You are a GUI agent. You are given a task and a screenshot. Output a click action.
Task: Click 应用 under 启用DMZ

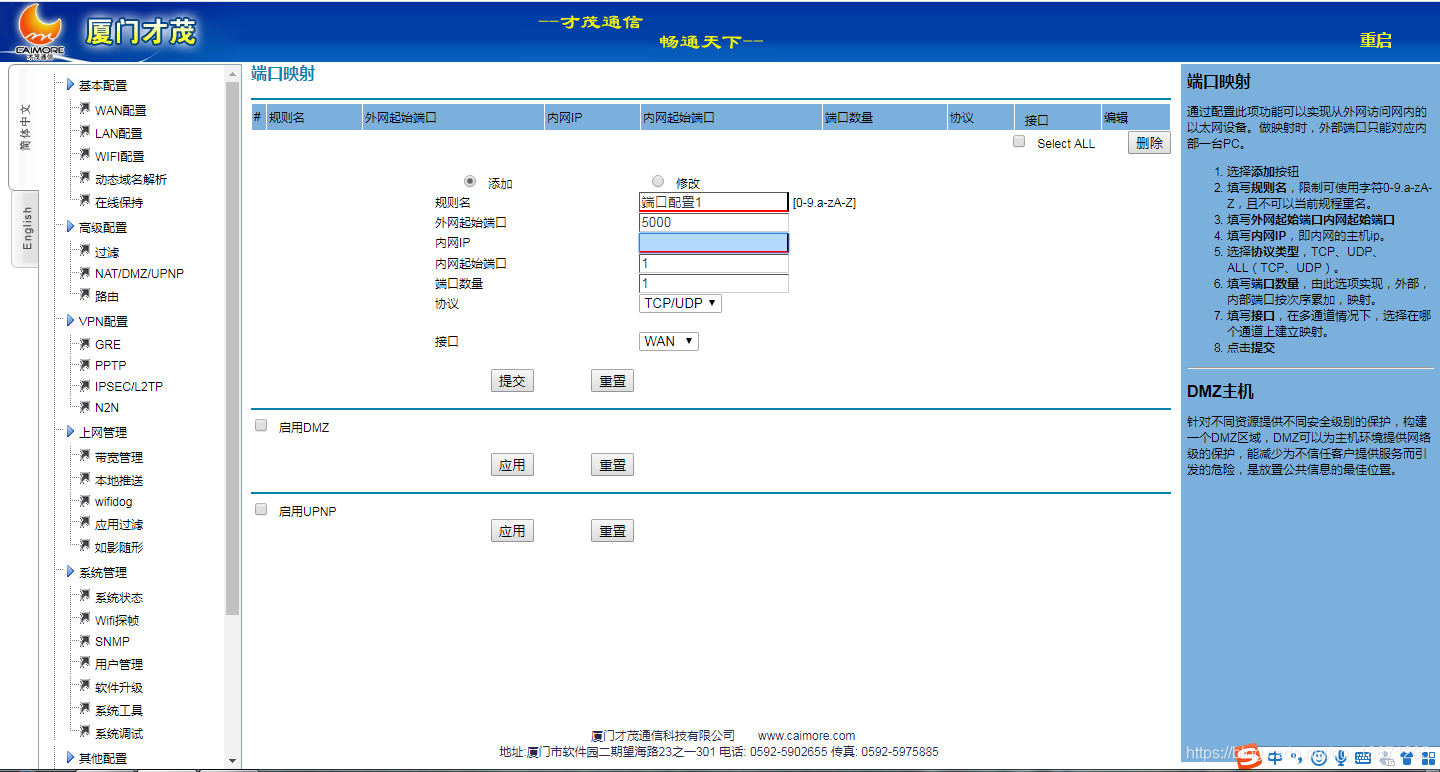click(x=512, y=465)
